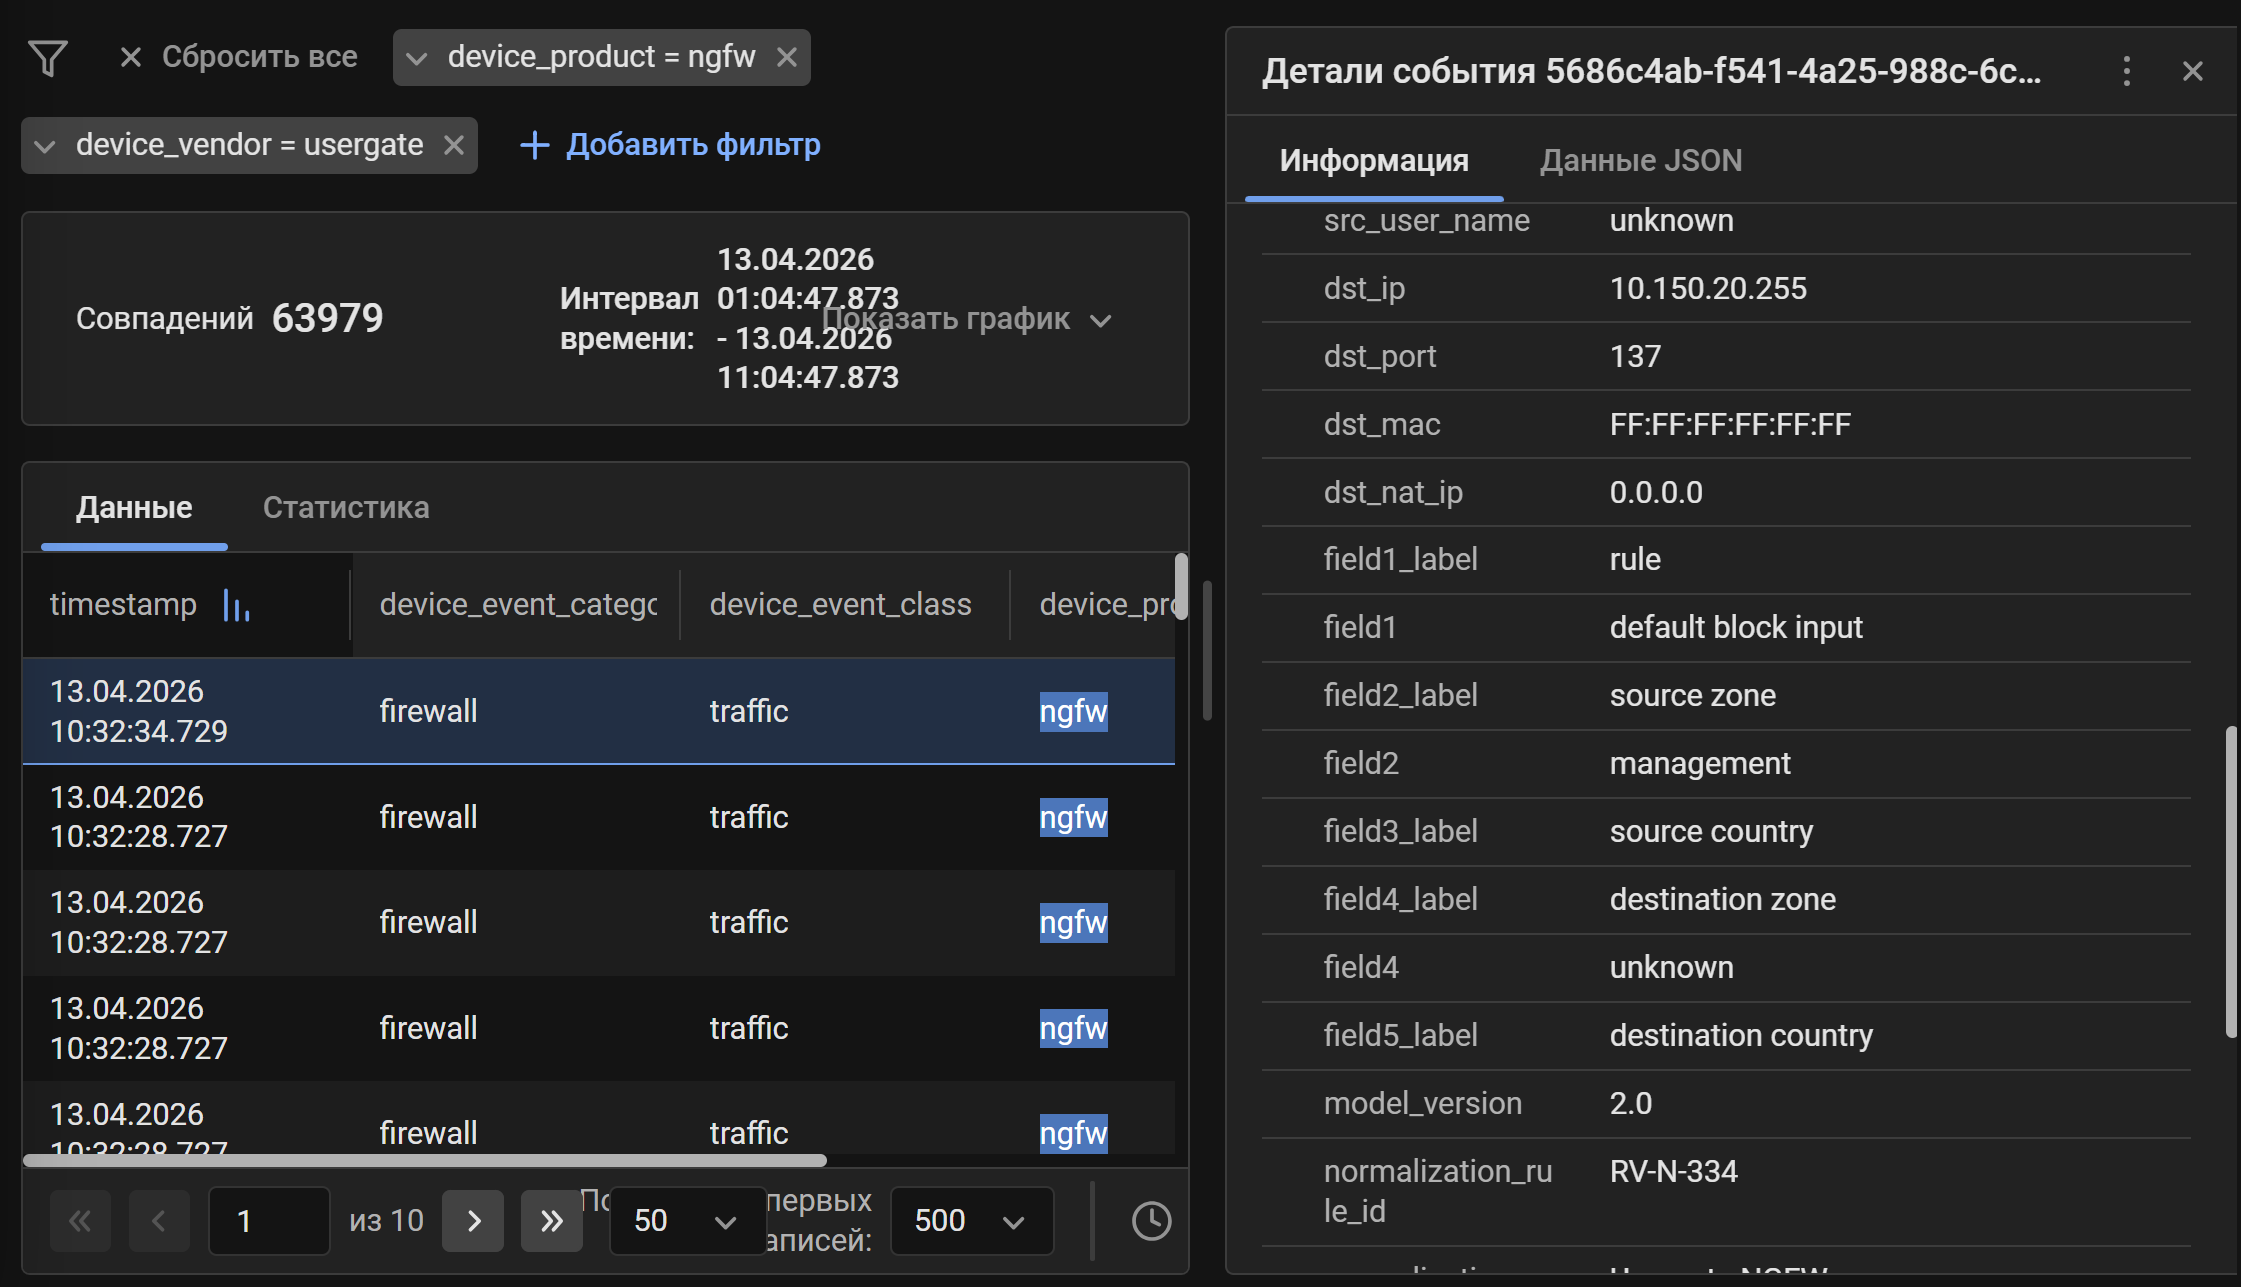The height and width of the screenshot is (1287, 2241).
Task: Click the field5_label value destination country
Action: click(x=1741, y=1035)
